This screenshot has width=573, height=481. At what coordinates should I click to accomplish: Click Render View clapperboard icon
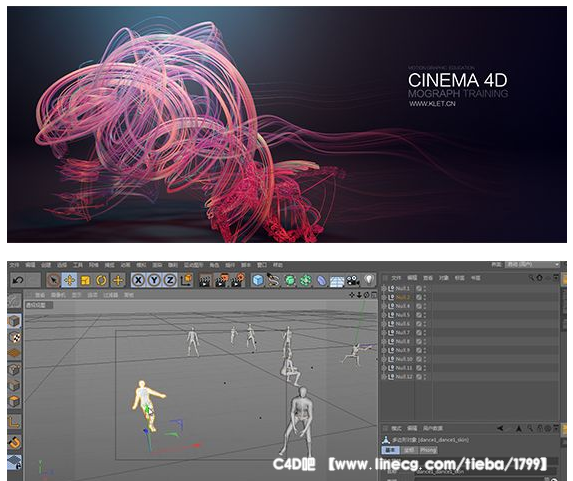[x=205, y=280]
